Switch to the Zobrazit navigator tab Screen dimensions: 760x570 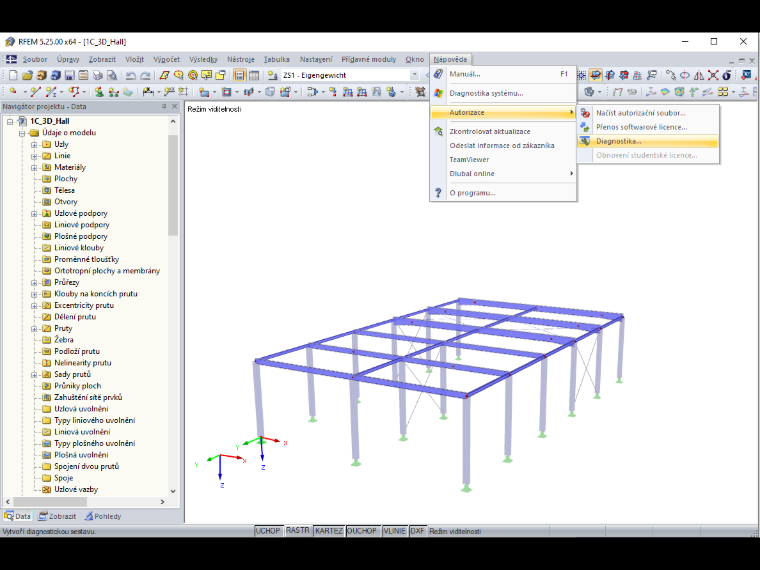57,516
